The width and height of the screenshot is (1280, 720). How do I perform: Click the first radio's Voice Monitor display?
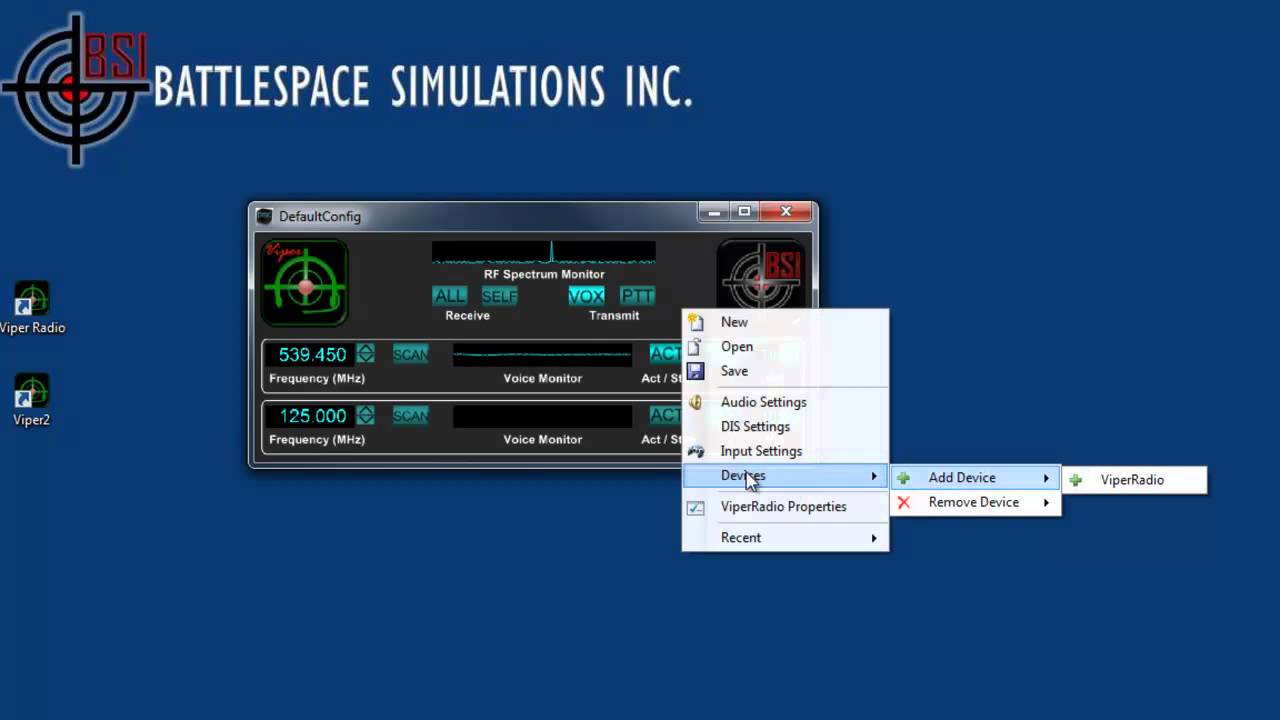(x=542, y=355)
